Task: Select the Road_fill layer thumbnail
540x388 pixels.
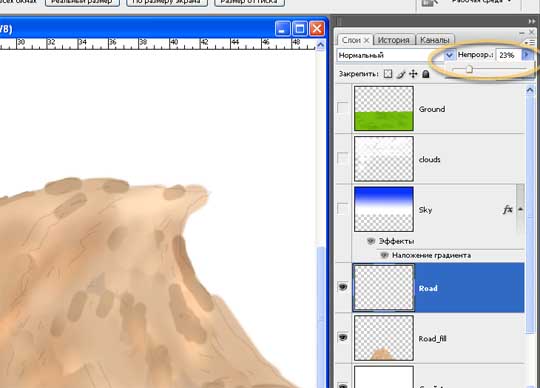Action: (384, 338)
